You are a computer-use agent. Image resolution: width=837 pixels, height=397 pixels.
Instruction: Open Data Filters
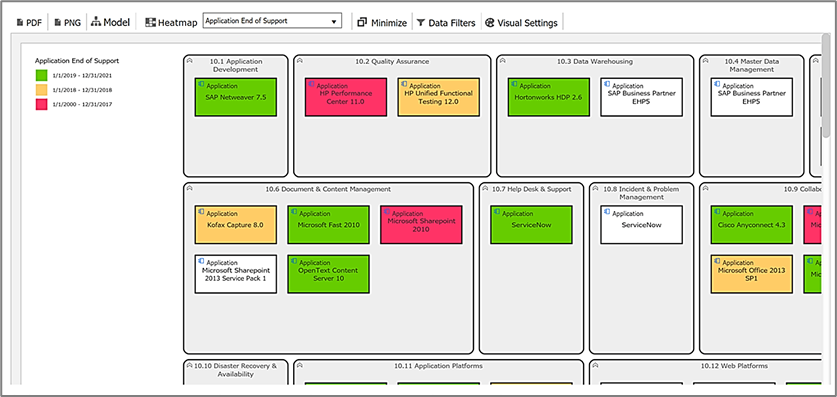pyautogui.click(x=446, y=23)
